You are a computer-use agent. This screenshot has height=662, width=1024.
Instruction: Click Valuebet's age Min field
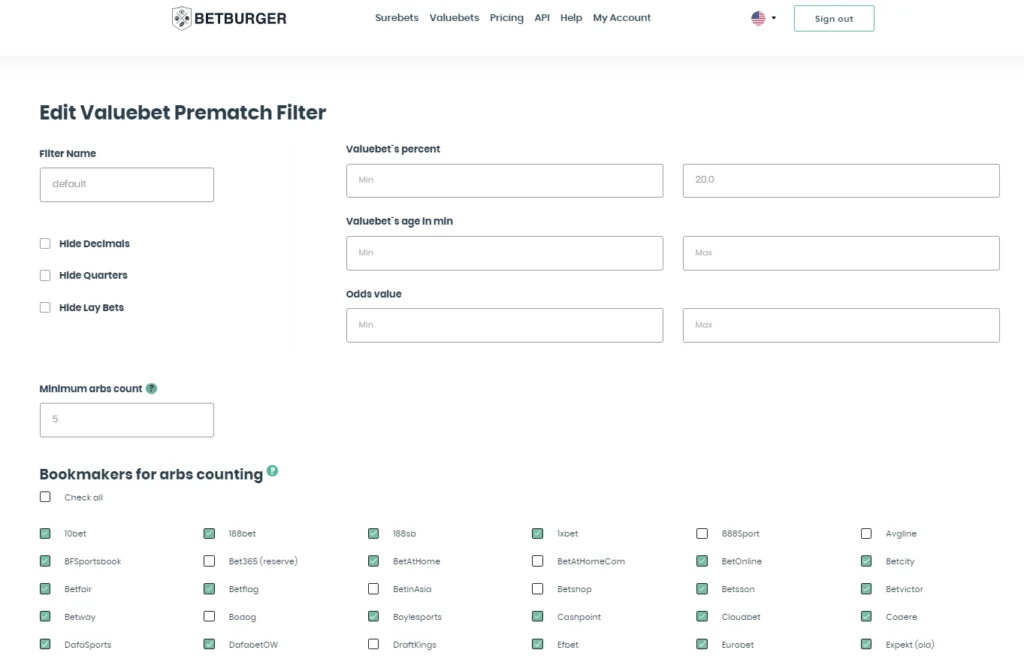pos(504,253)
